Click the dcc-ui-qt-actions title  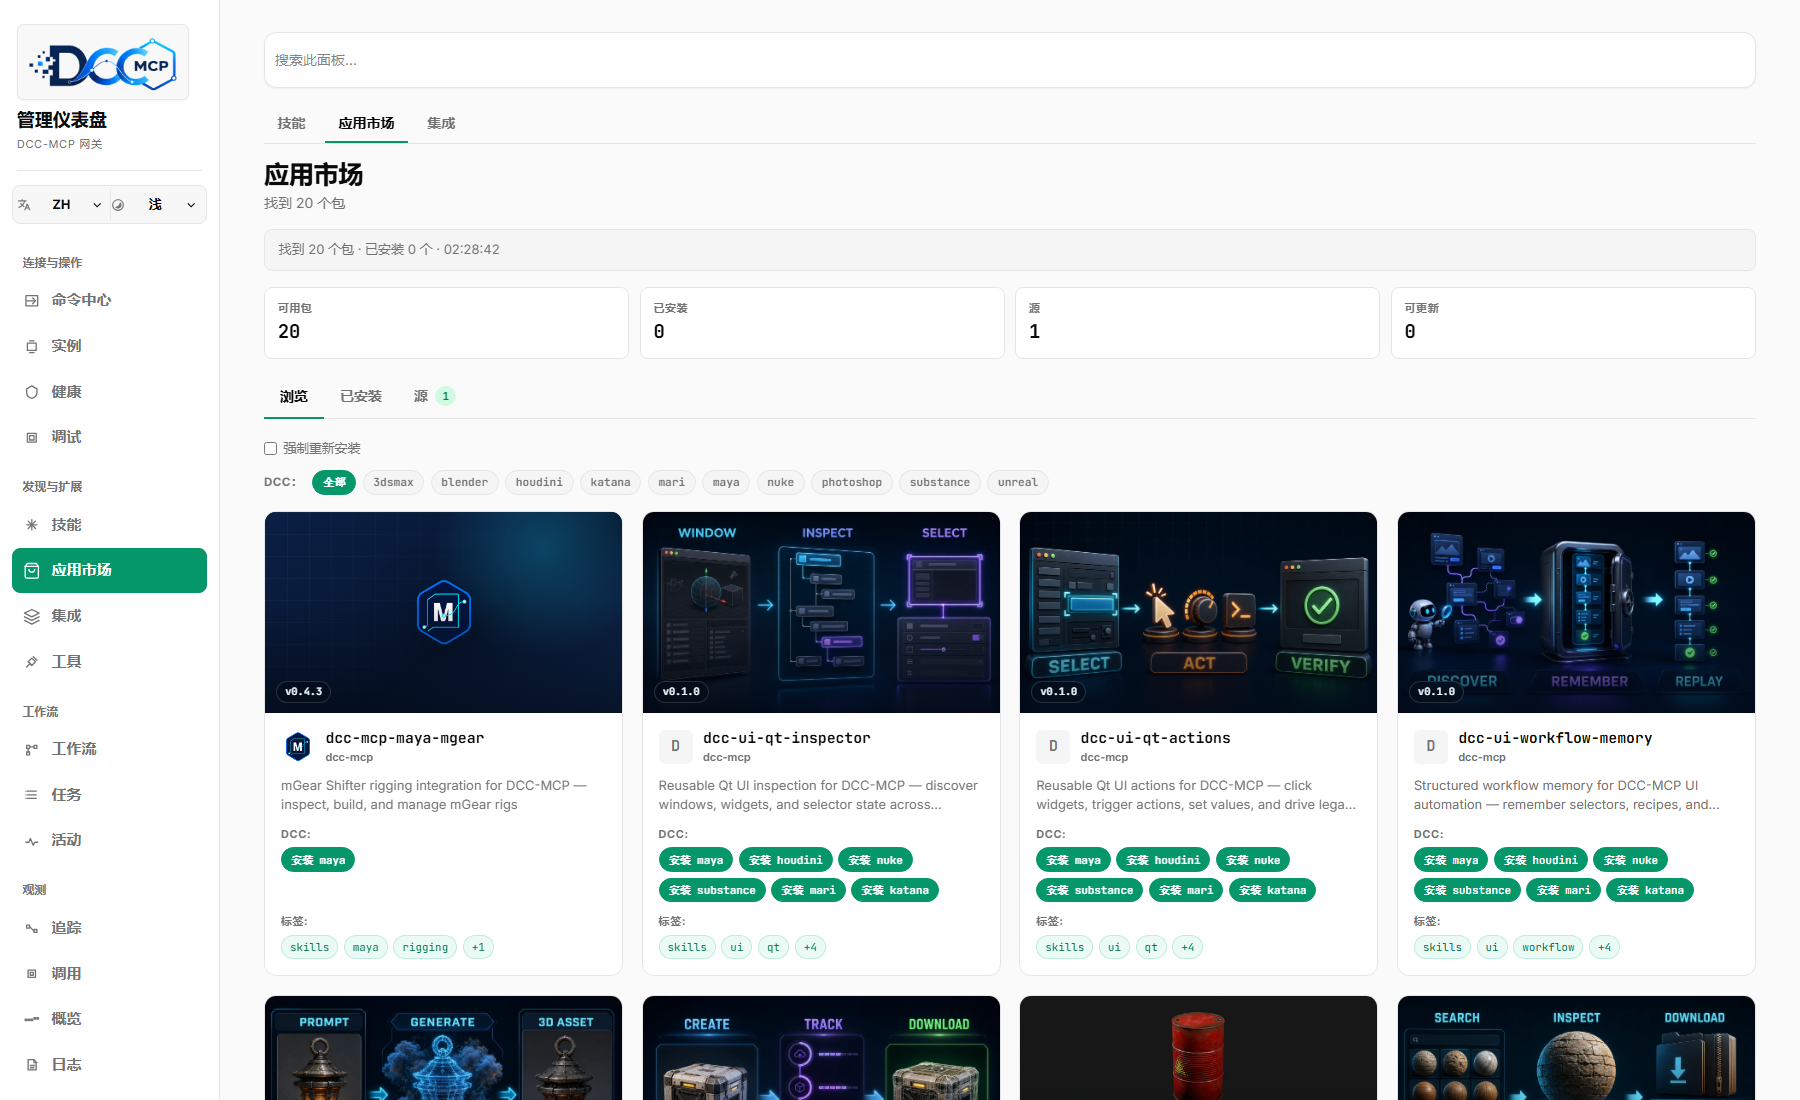click(x=1155, y=738)
